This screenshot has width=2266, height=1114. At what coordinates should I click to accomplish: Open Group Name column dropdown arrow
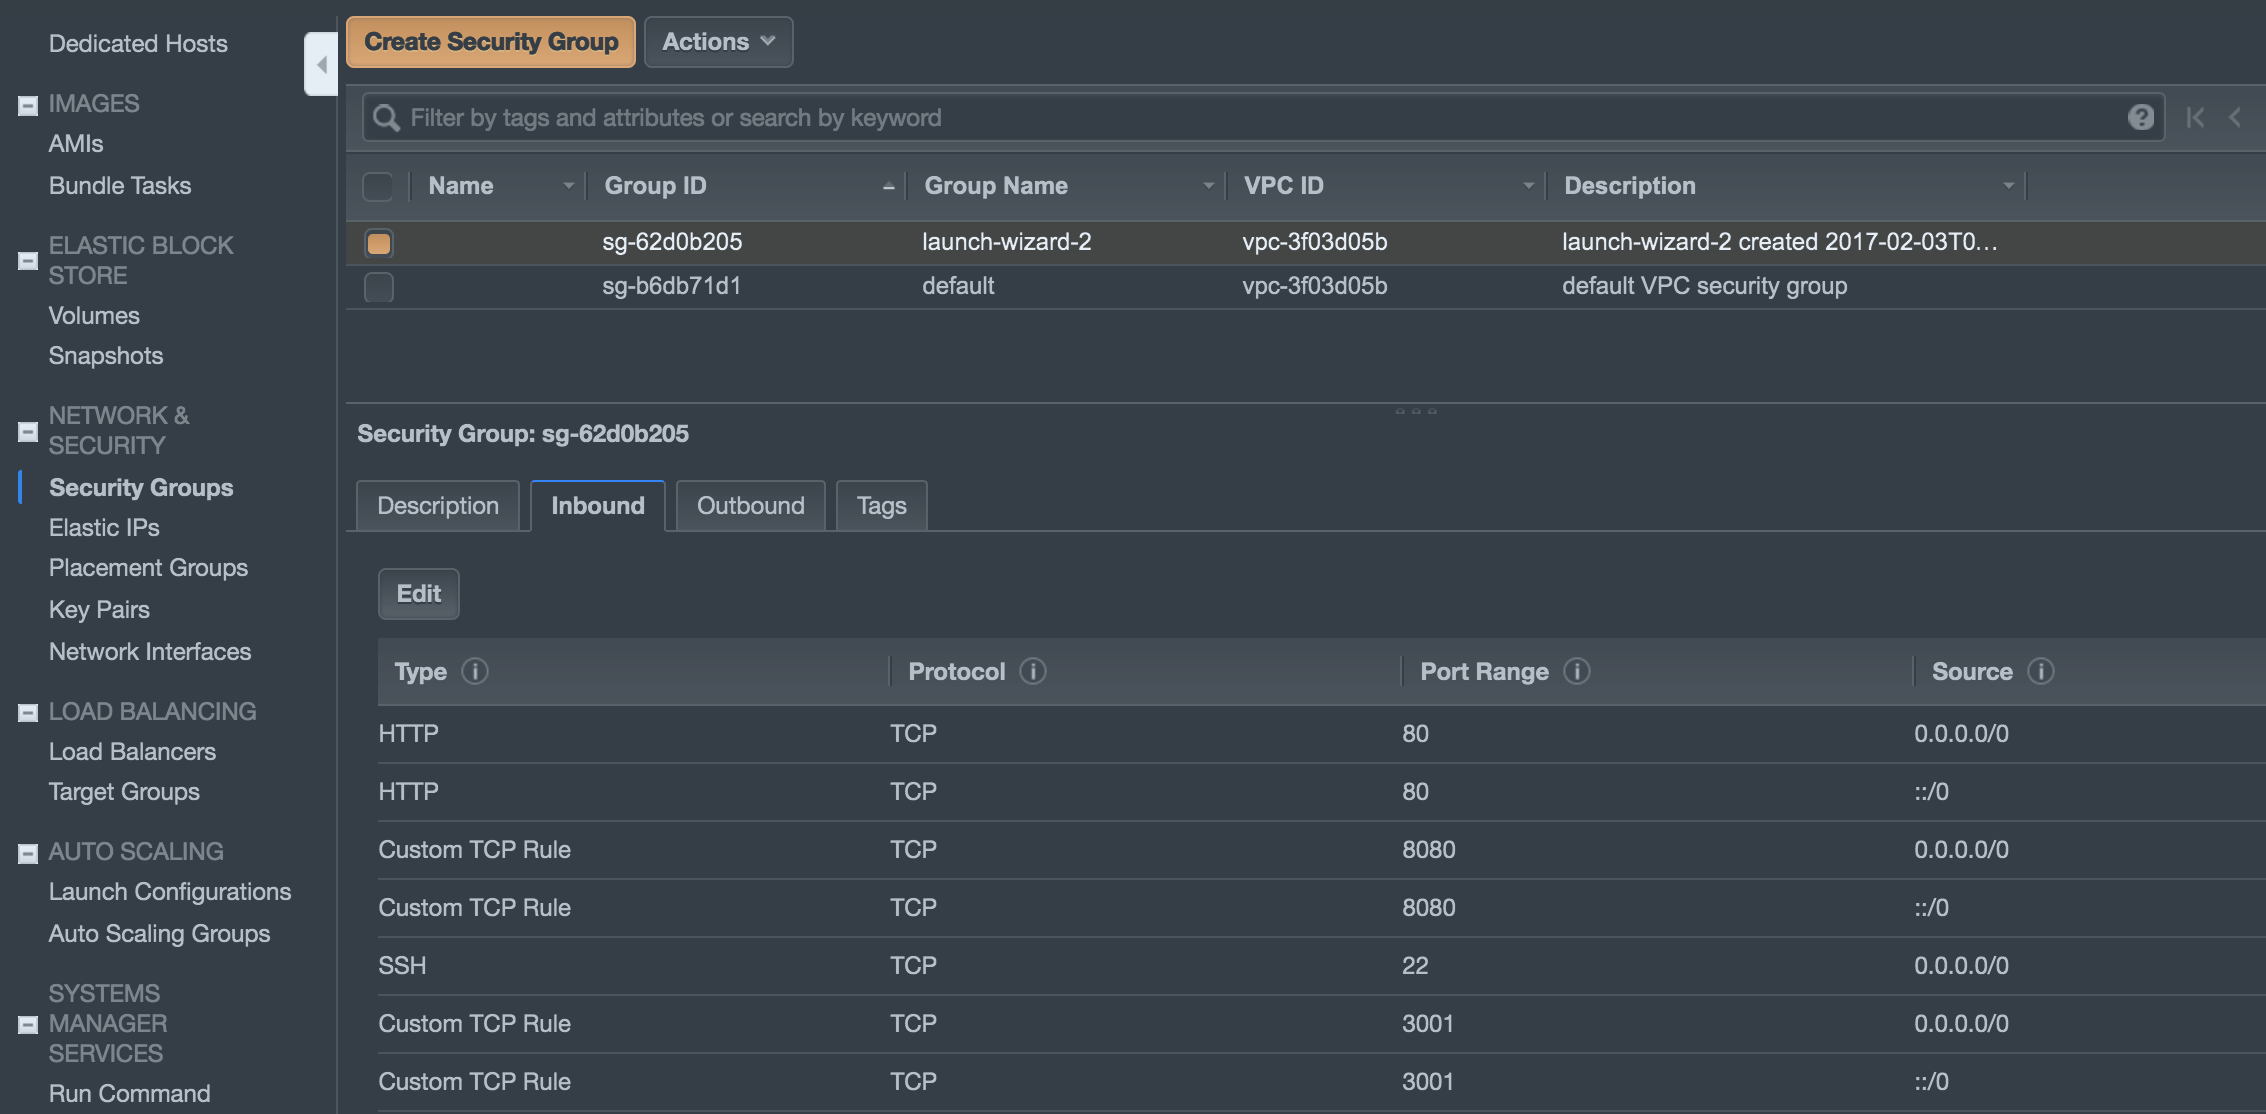[x=1208, y=186]
